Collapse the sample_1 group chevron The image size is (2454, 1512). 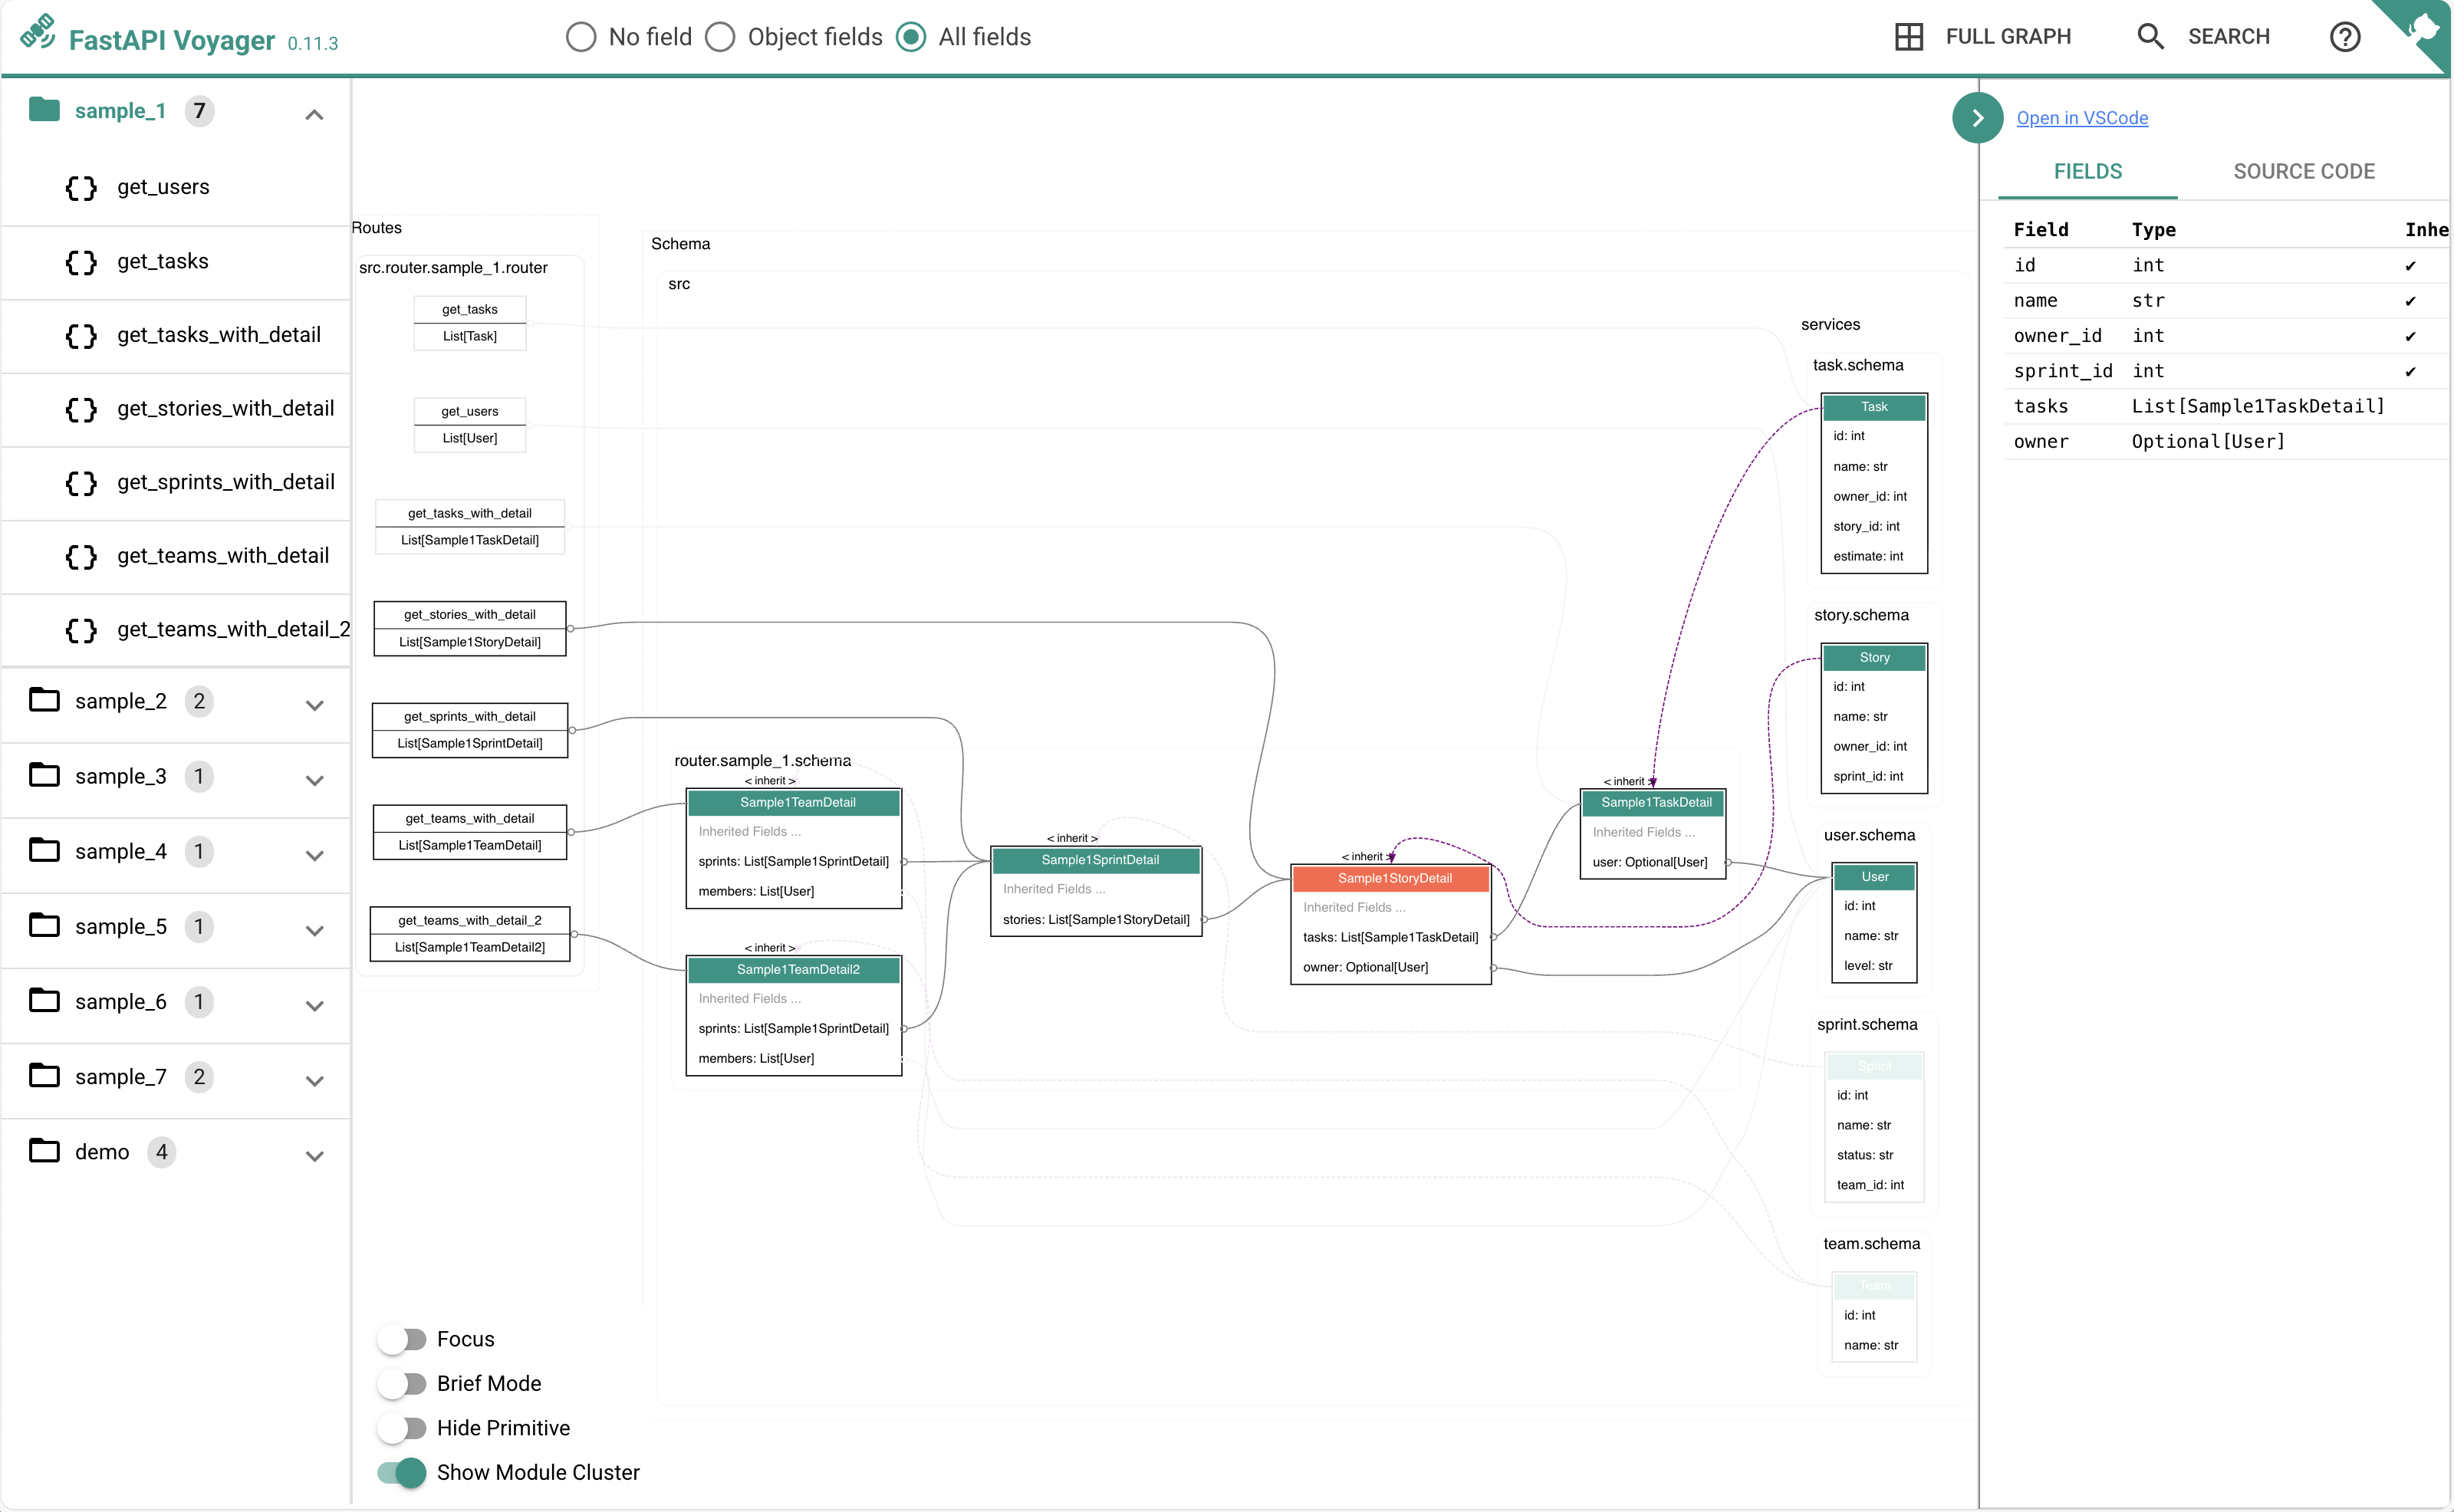click(314, 114)
